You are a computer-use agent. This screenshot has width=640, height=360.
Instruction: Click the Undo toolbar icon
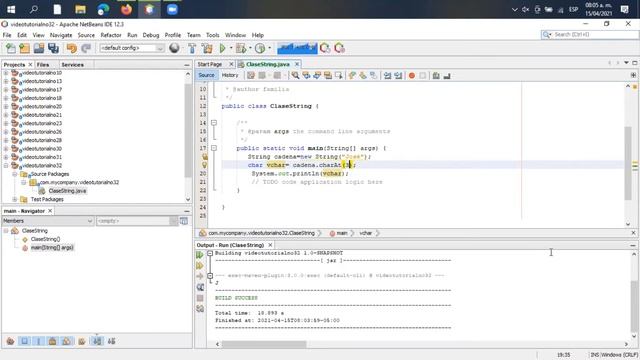pos(71,48)
